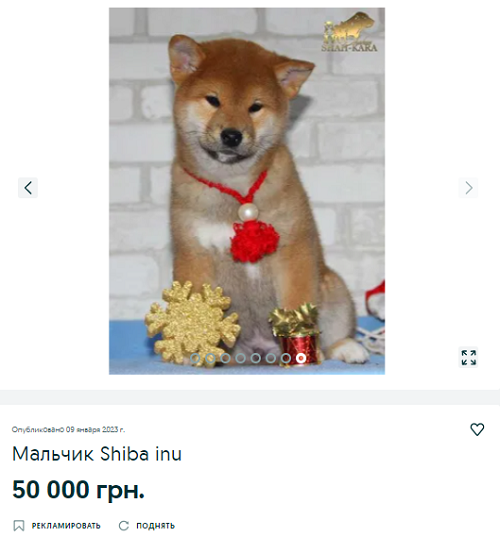
Task: Click the 50 000 грн. price
Action: tap(78, 489)
